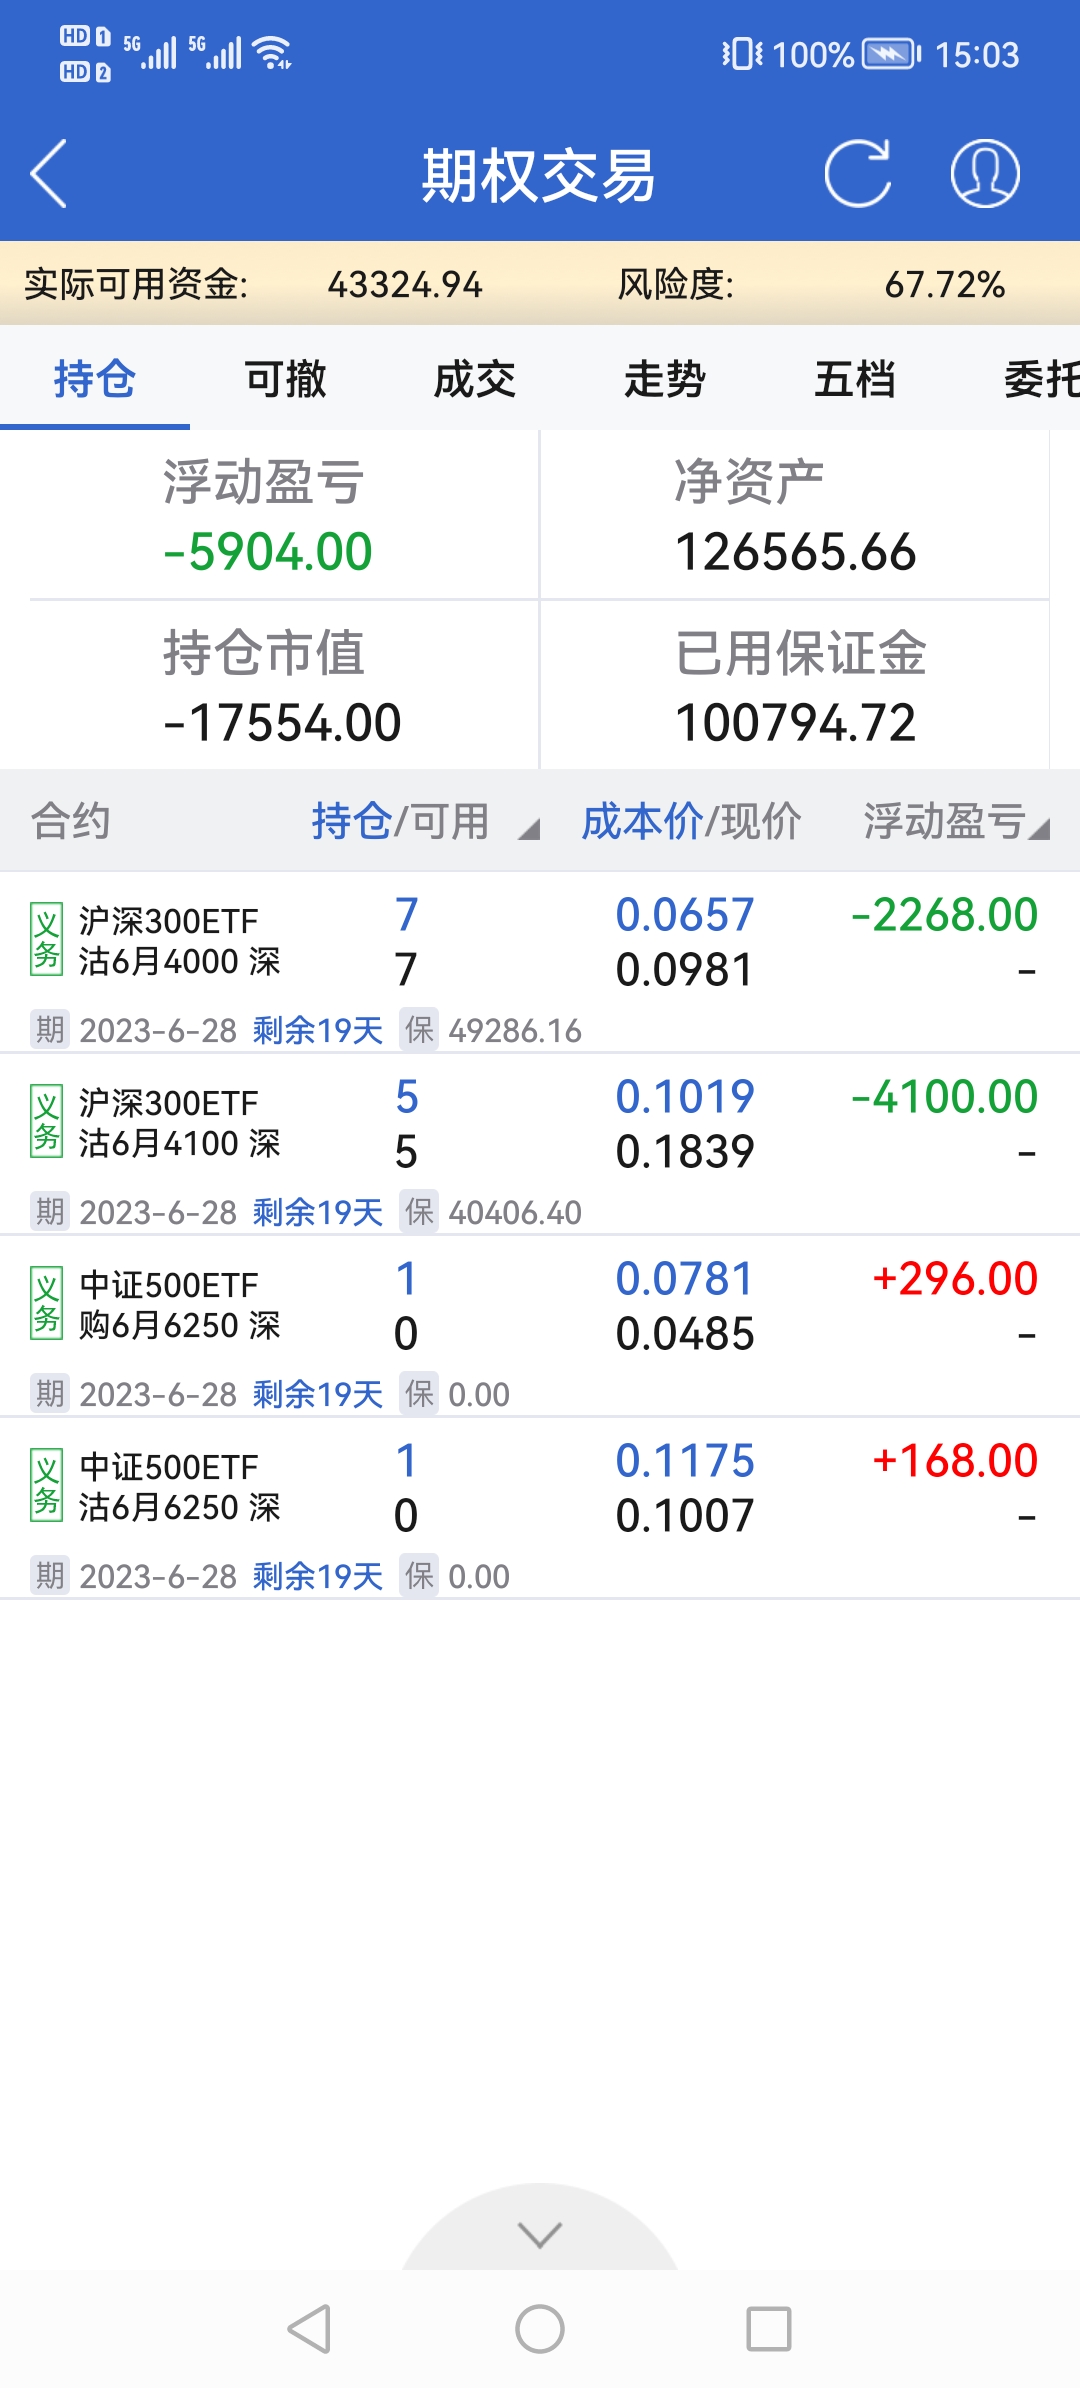The image size is (1080, 2388).
Task: Open the 走势 tab
Action: (x=665, y=380)
